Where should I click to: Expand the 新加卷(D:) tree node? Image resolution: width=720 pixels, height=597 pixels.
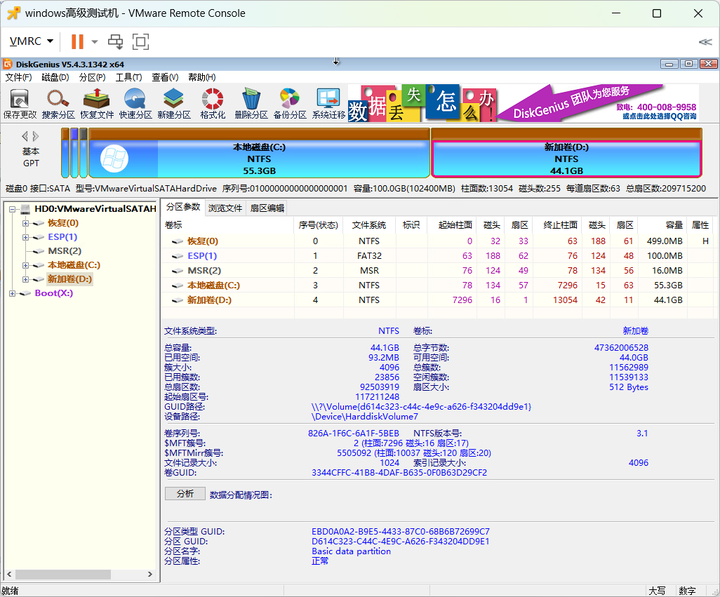pos(26,279)
